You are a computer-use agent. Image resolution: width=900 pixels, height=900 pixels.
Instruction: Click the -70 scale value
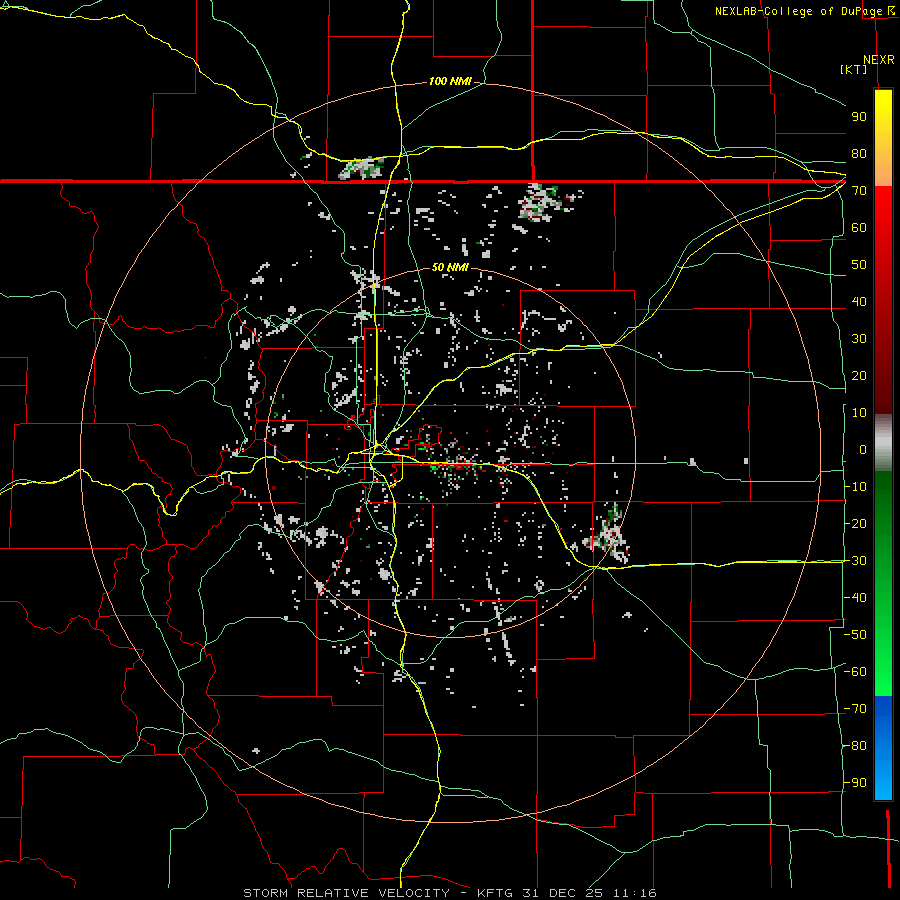pyautogui.click(x=855, y=709)
